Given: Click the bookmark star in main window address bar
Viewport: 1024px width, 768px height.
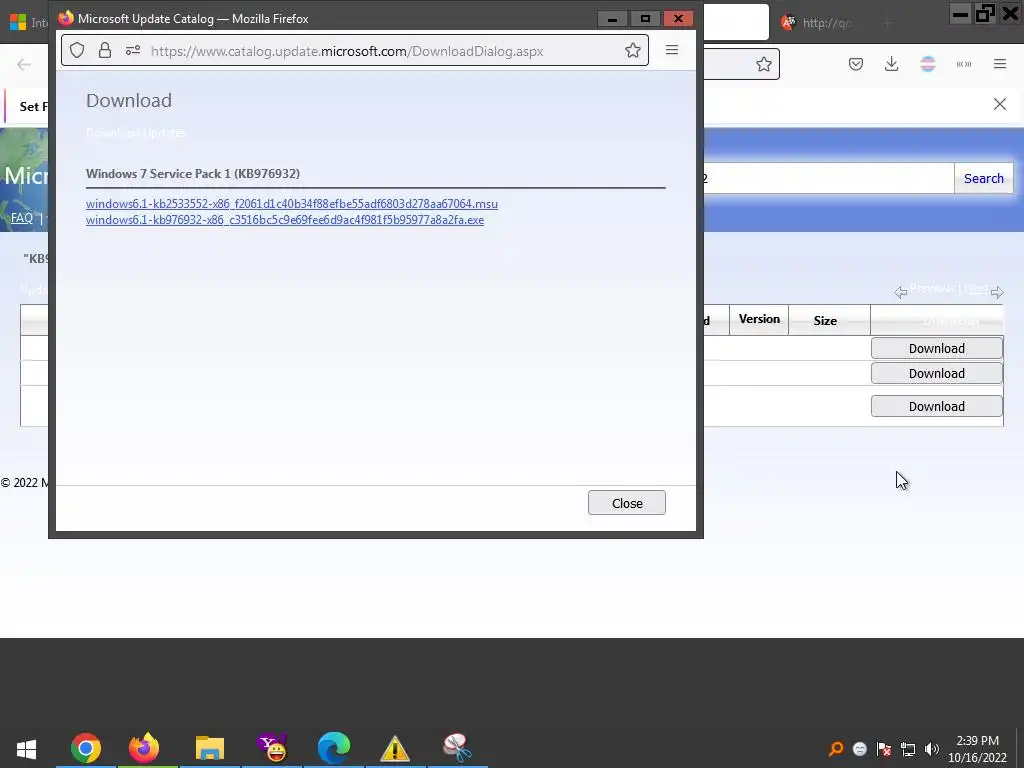Looking at the screenshot, I should click(763, 64).
